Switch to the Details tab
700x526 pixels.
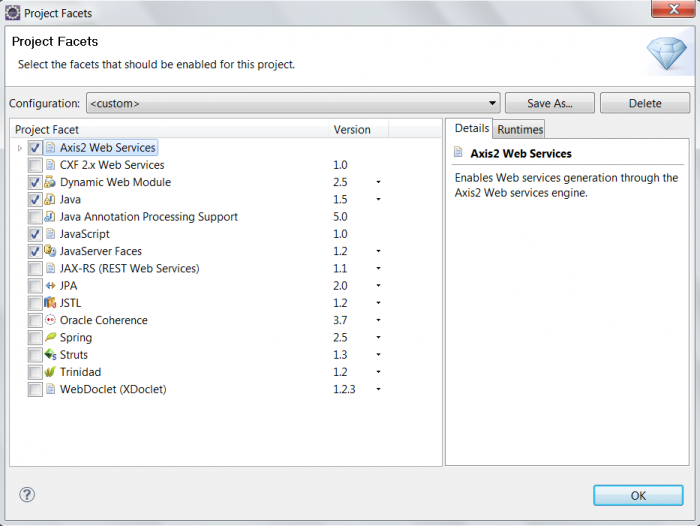[x=470, y=128]
